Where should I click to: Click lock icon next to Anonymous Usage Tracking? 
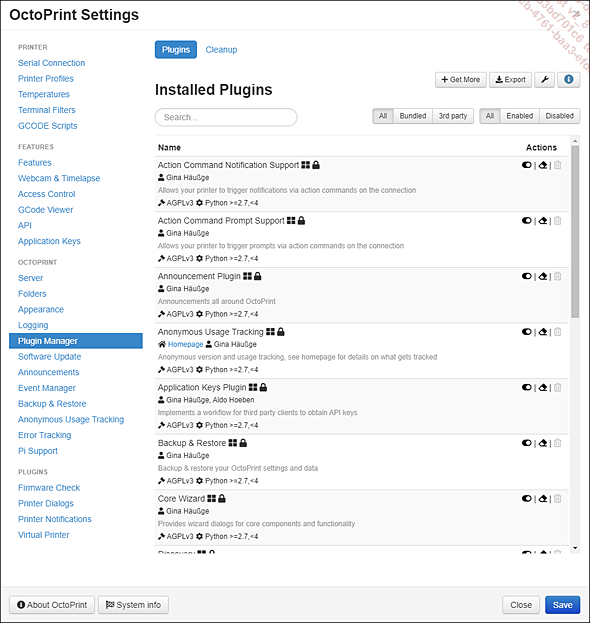pos(280,331)
